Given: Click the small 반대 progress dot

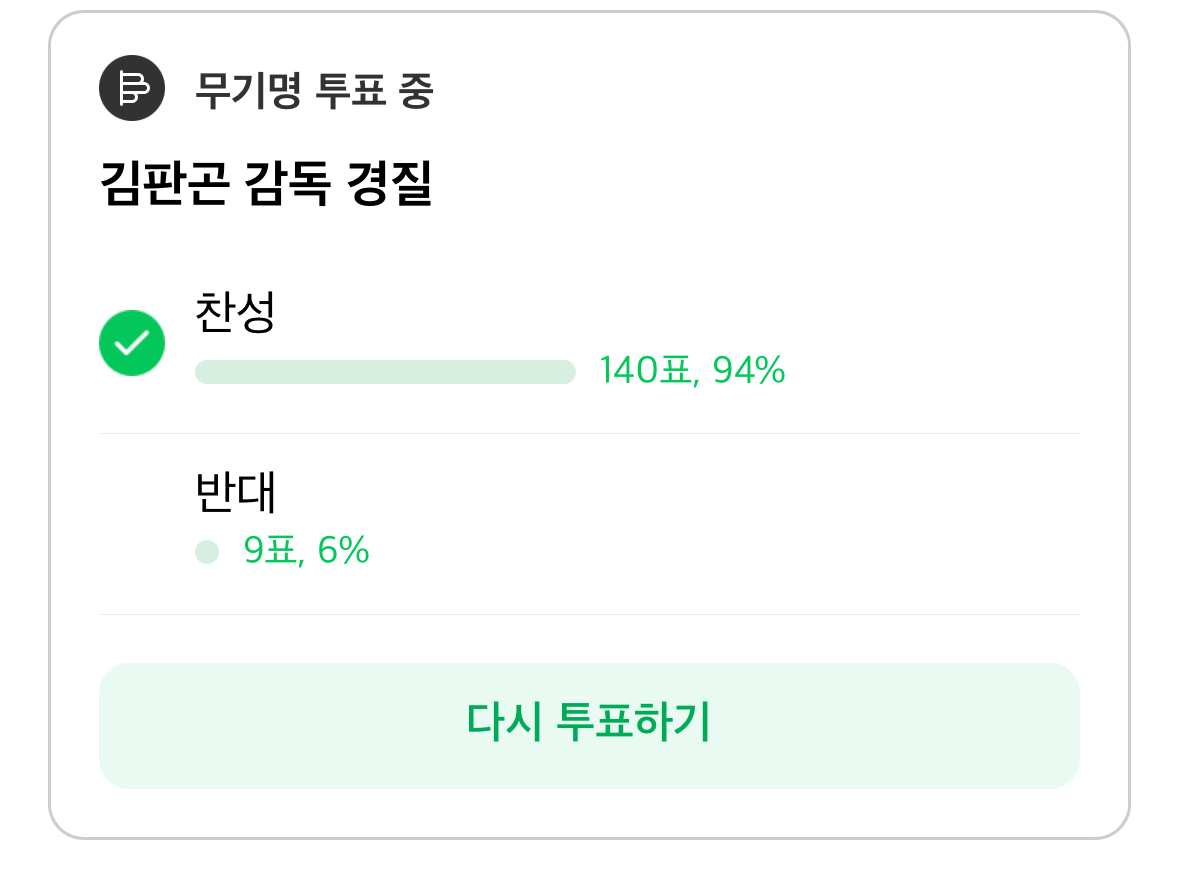Looking at the screenshot, I should [x=207, y=551].
